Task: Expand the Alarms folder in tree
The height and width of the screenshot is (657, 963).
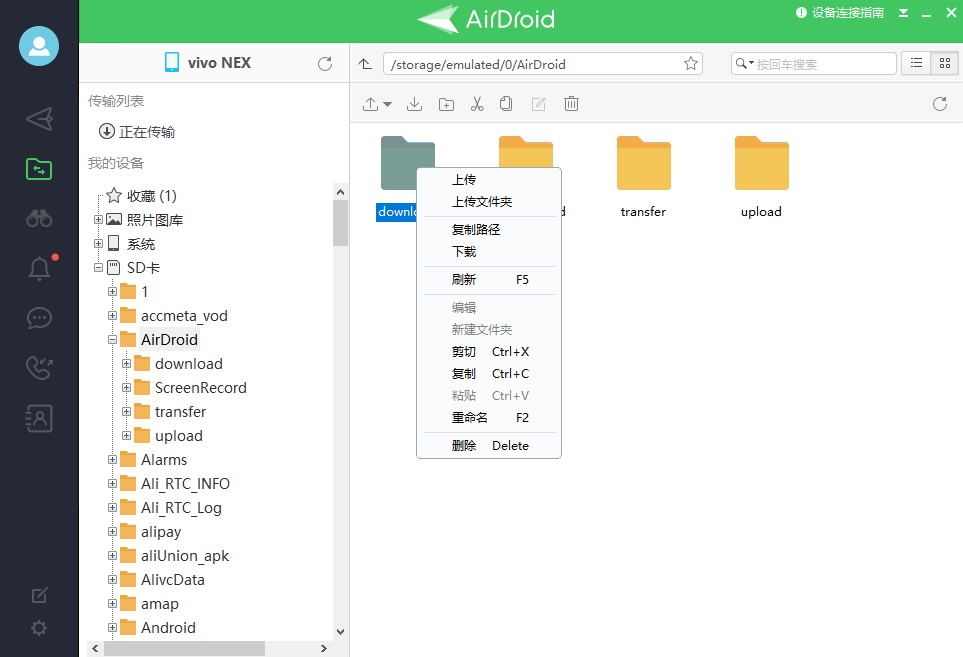Action: (x=113, y=460)
